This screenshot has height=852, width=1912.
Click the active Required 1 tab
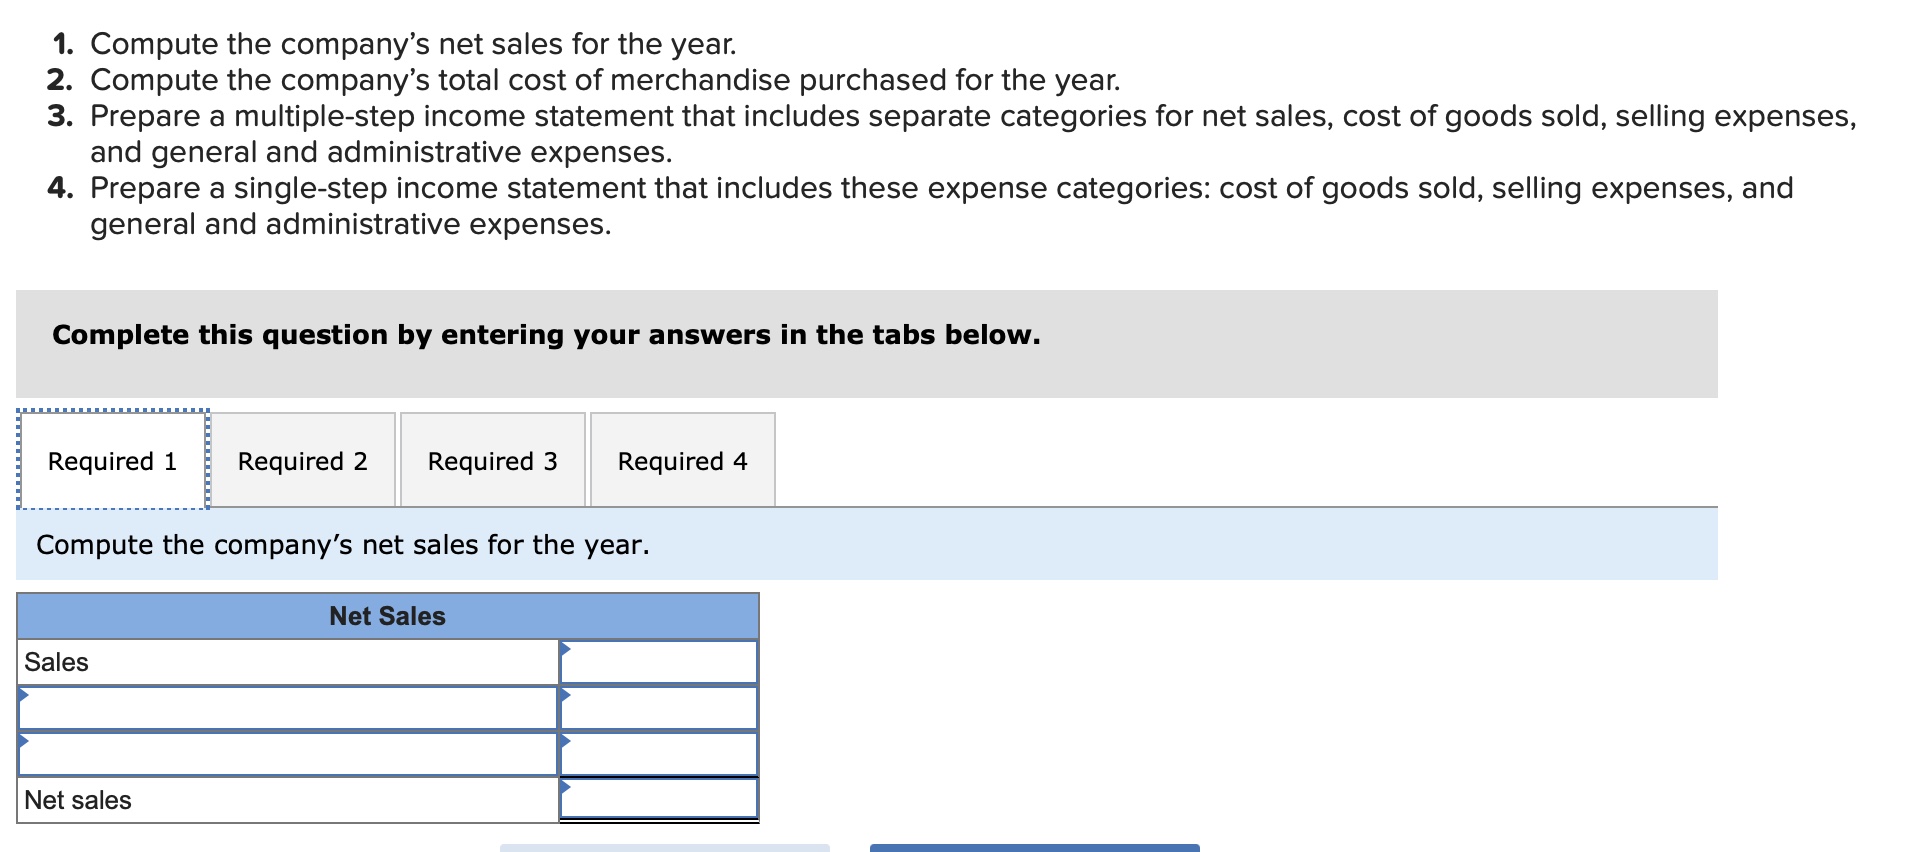[112, 461]
